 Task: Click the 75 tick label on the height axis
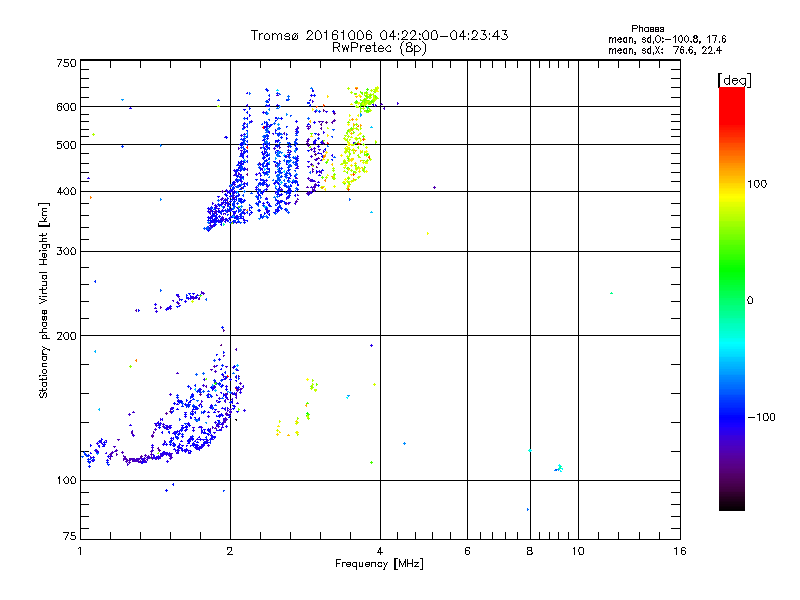[x=70, y=536]
